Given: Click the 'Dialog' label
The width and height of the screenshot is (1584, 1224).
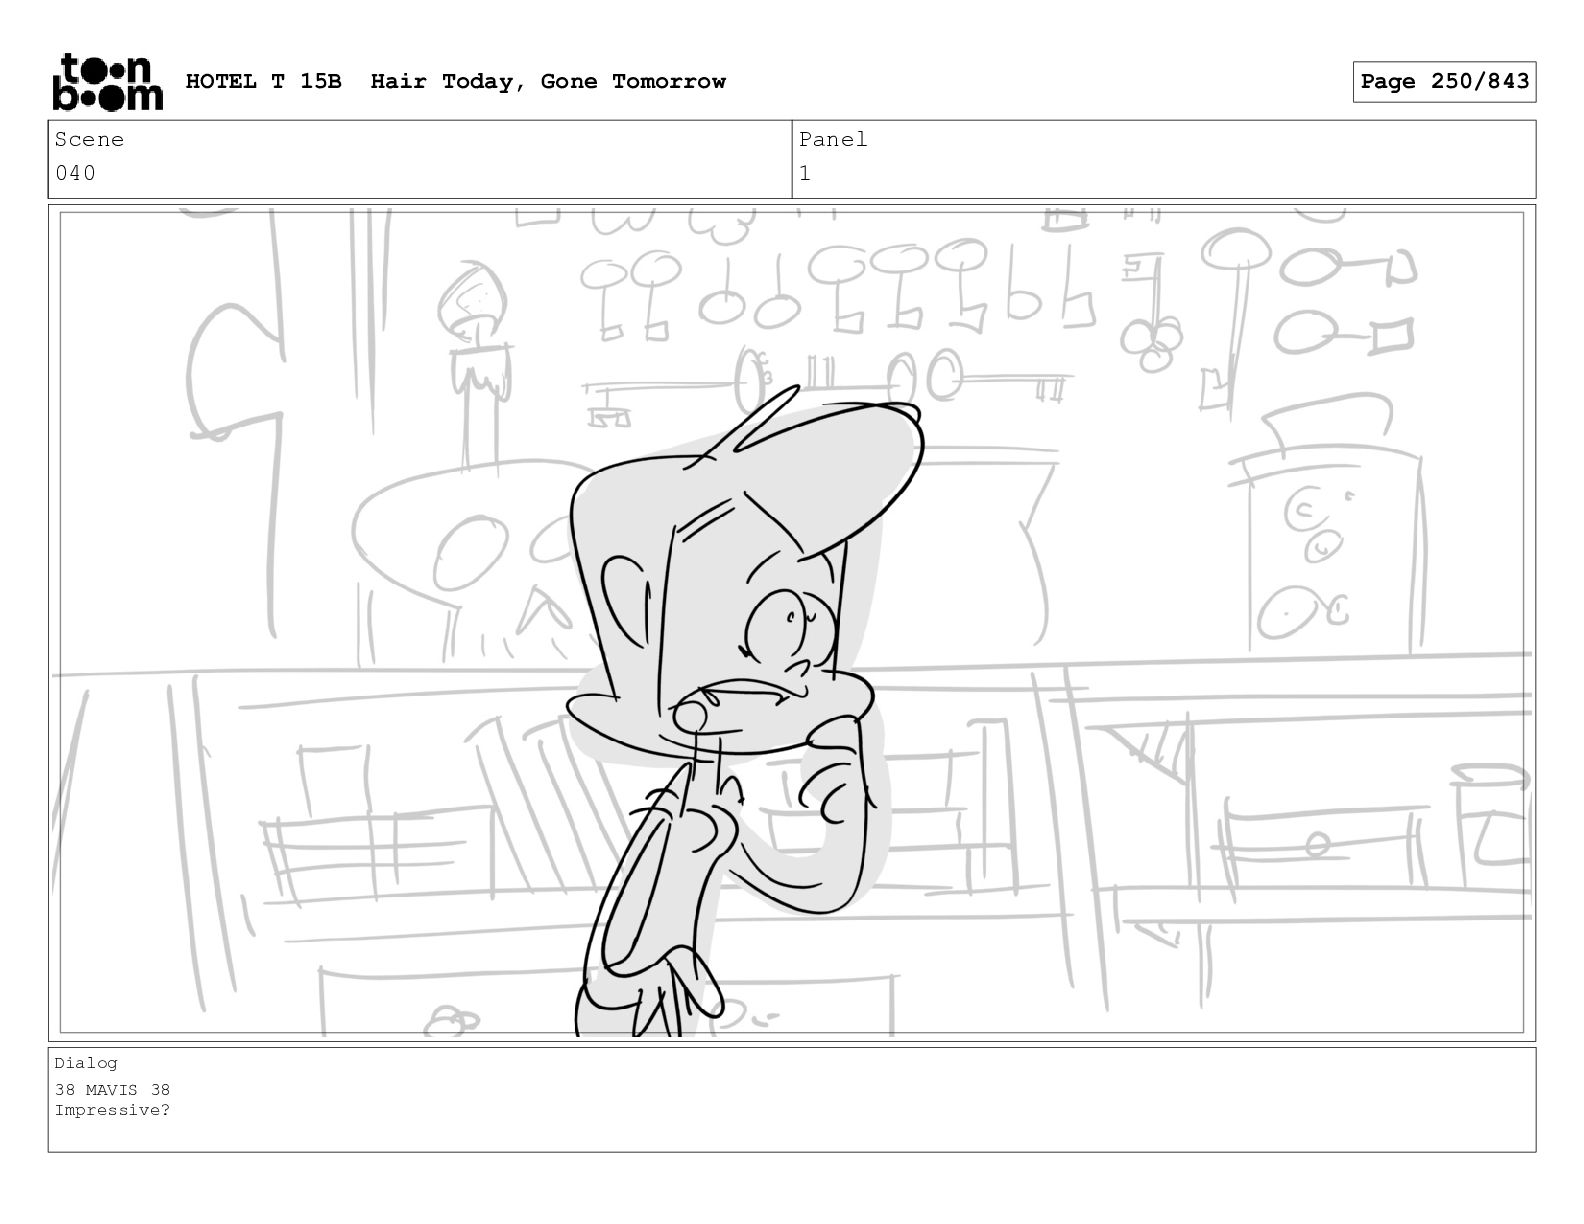Looking at the screenshot, I should 86,1063.
